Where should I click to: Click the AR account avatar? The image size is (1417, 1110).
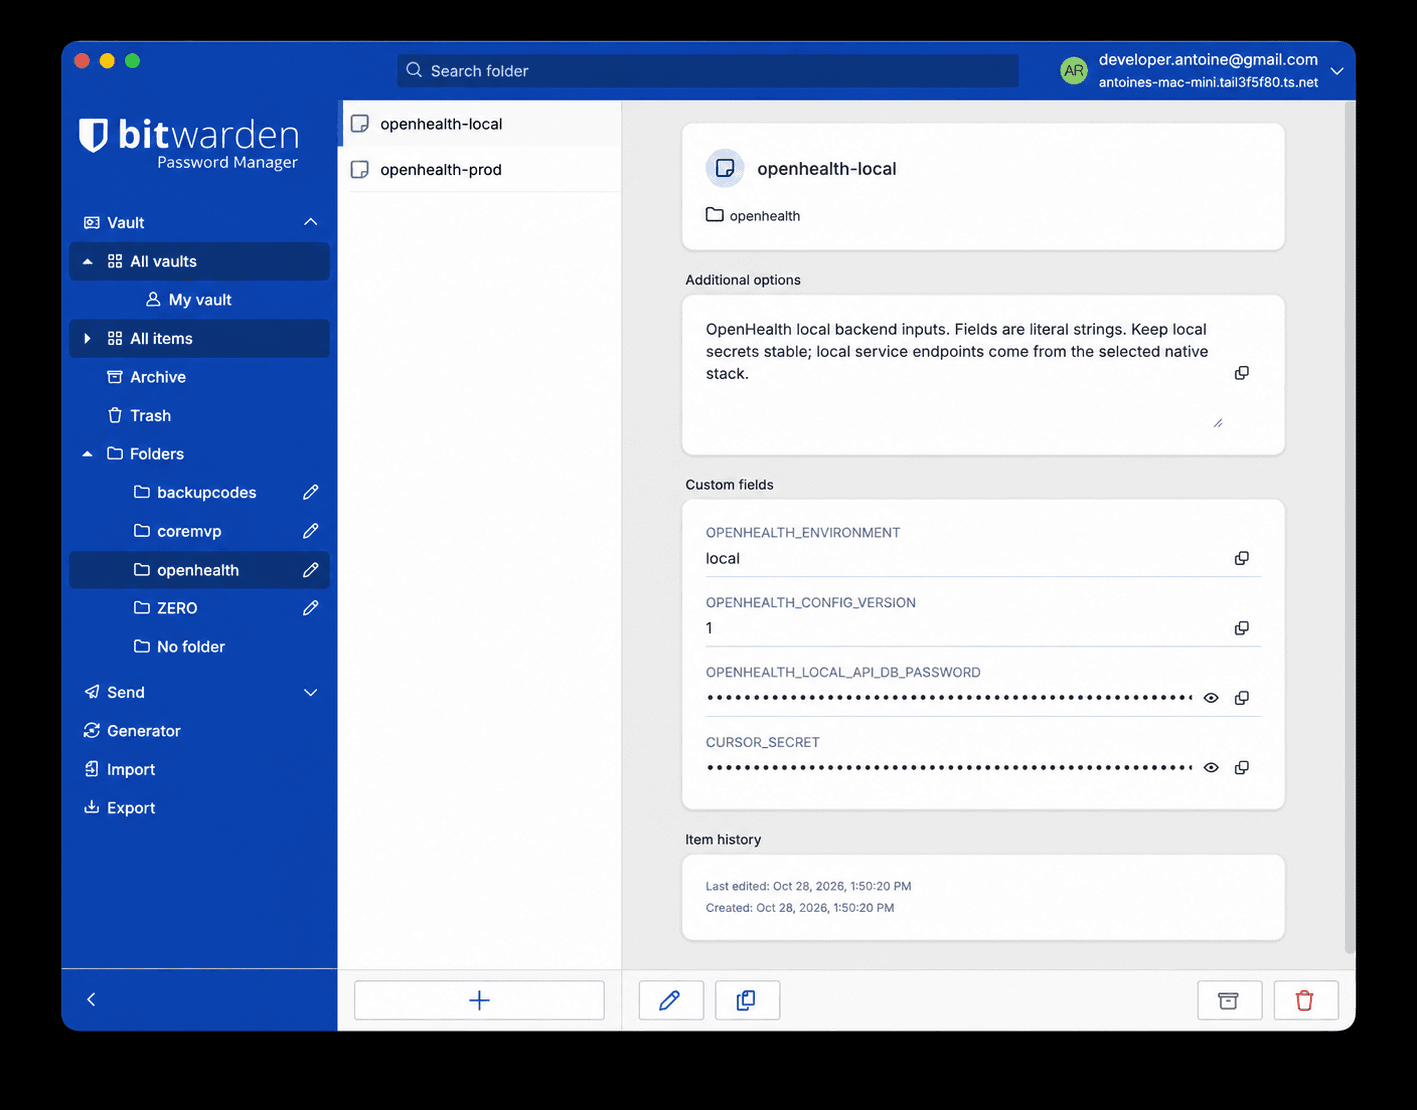pyautogui.click(x=1074, y=71)
